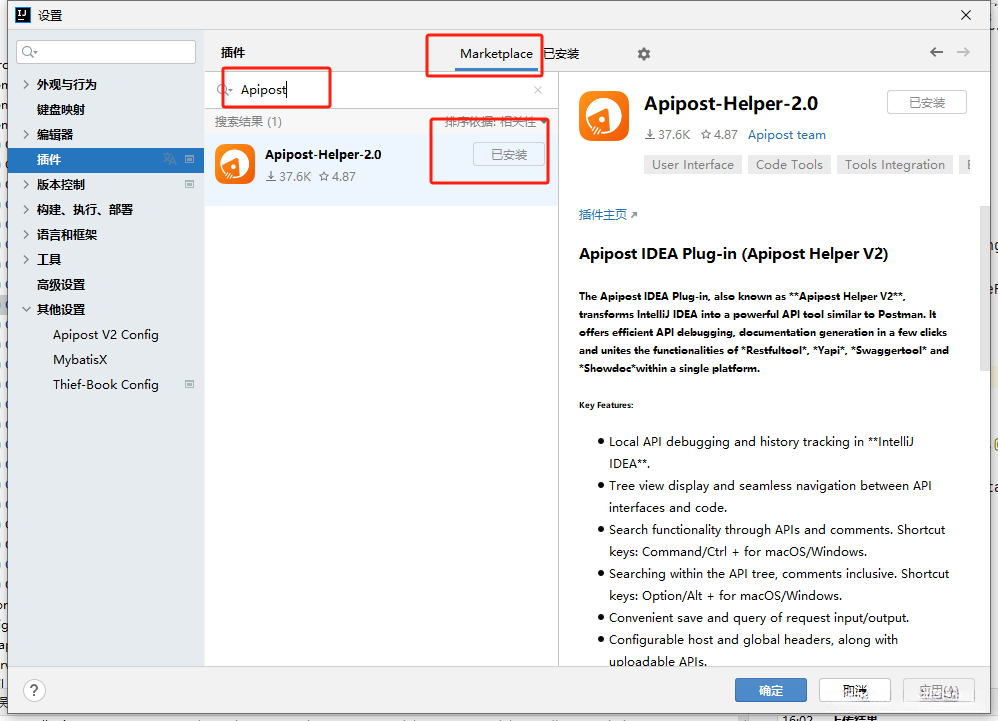Click the 确定 button
Image resolution: width=998 pixels, height=721 pixels.
(771, 690)
